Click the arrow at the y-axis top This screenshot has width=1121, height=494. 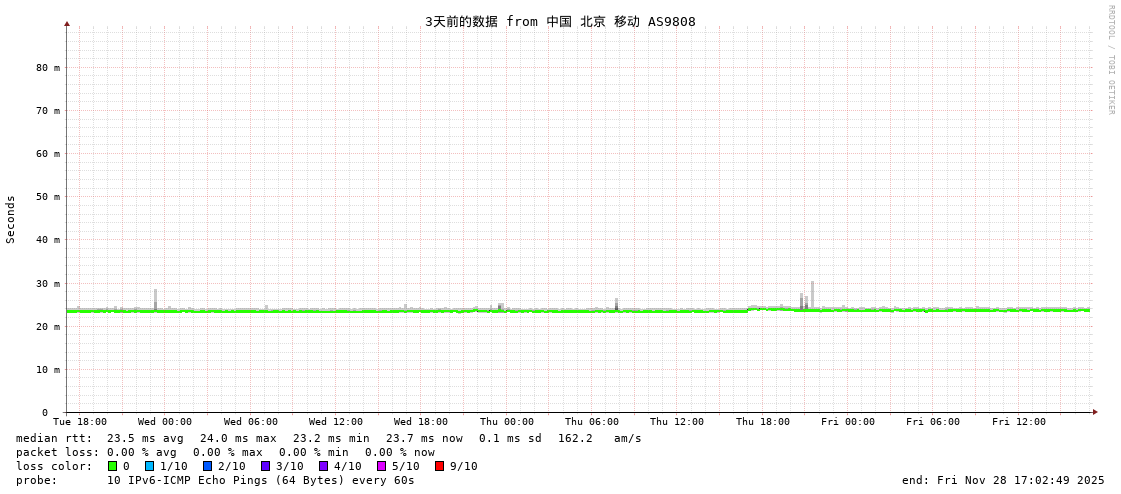point(67,23)
